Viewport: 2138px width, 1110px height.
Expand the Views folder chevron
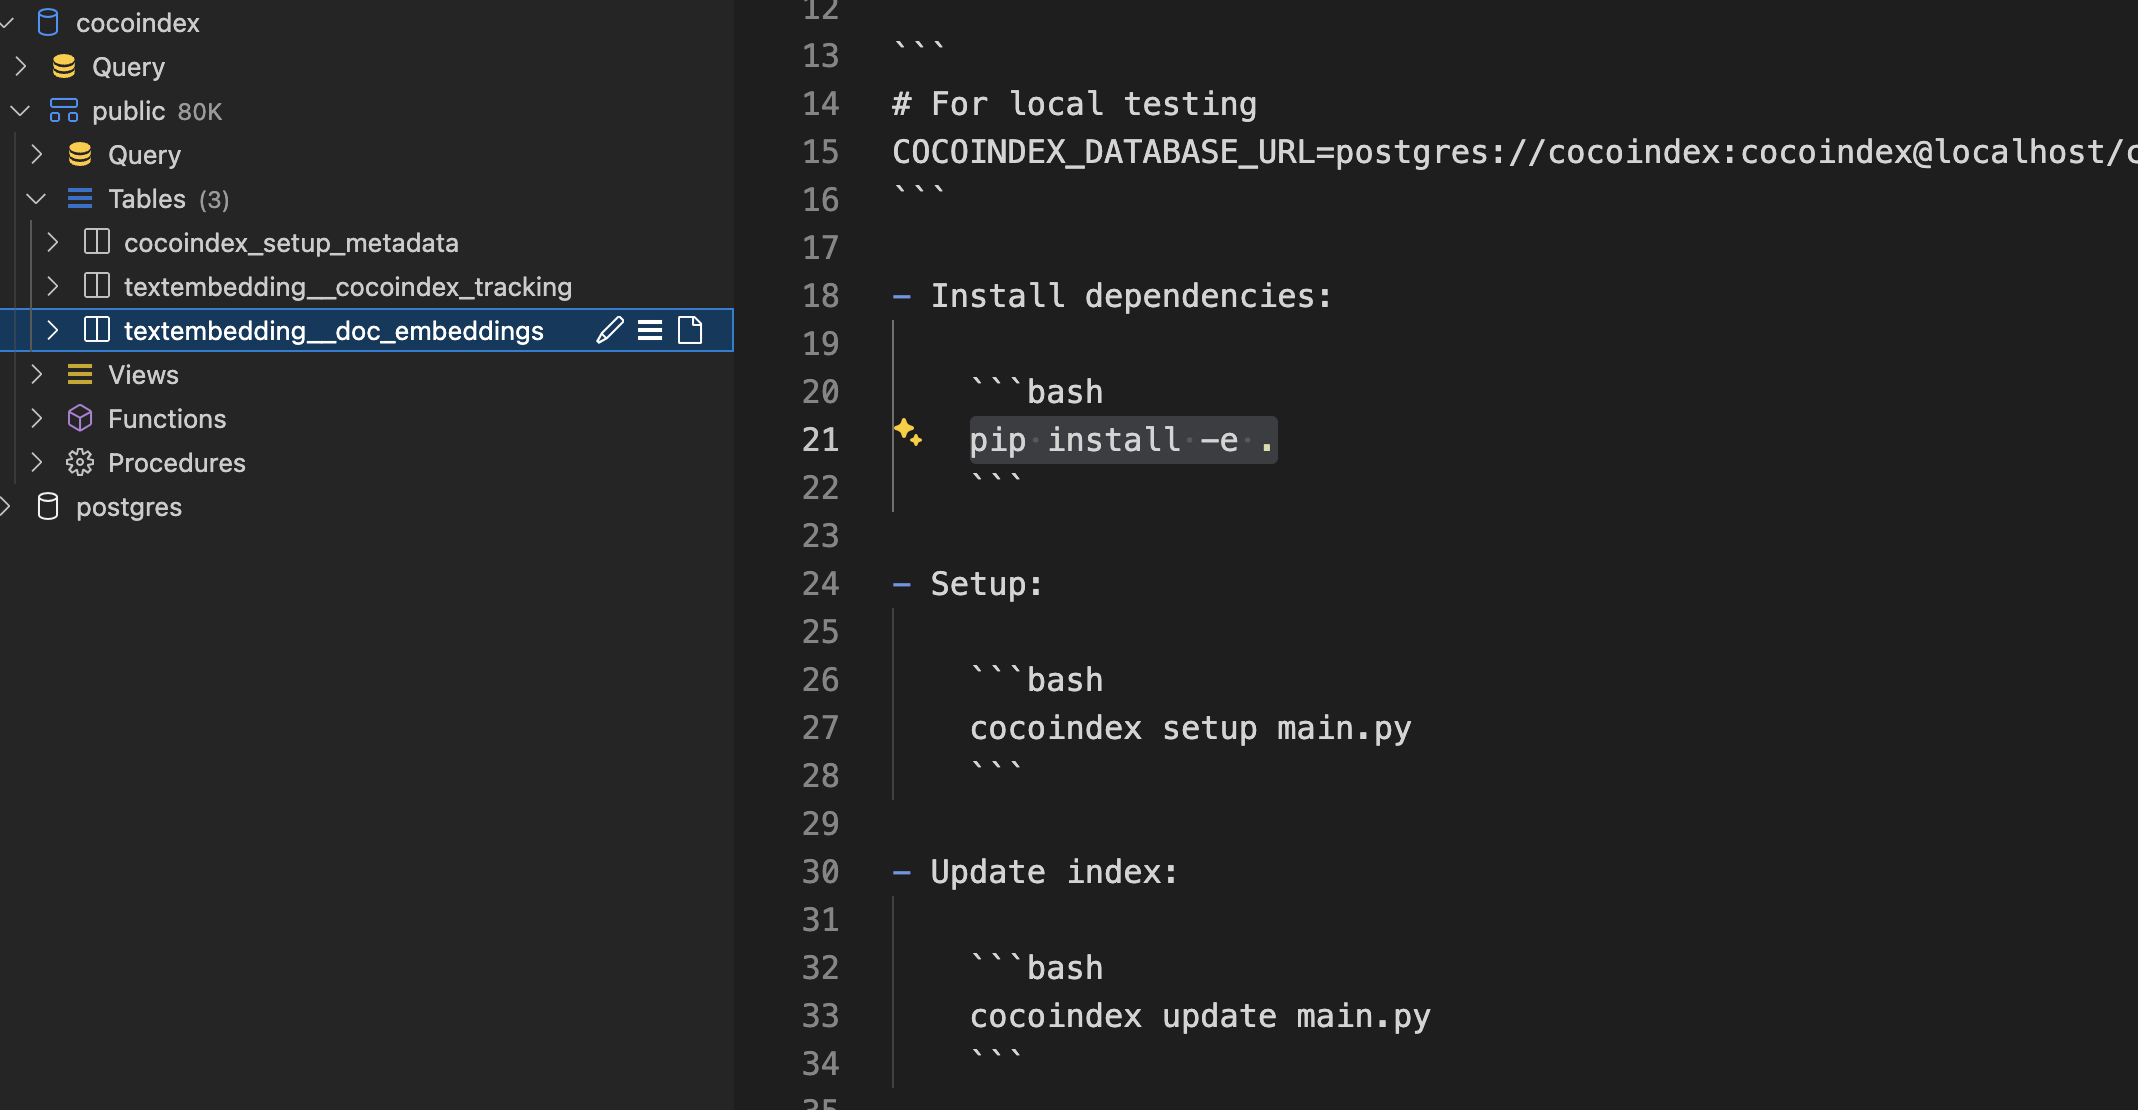(x=37, y=374)
